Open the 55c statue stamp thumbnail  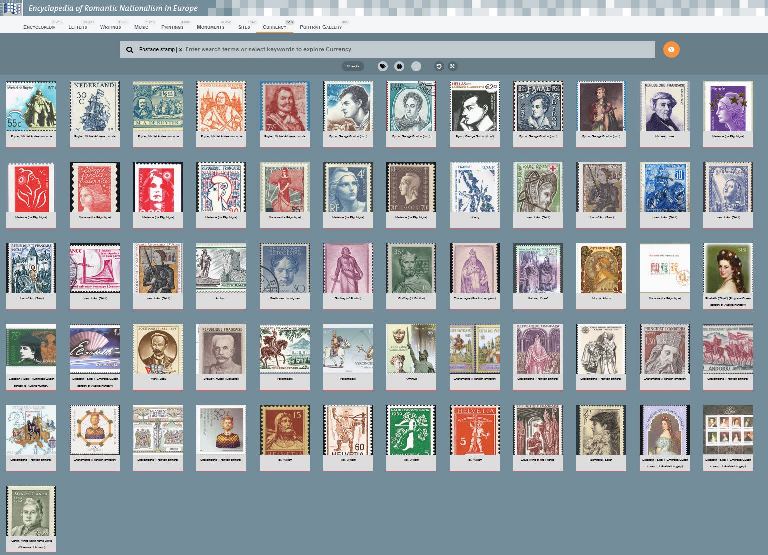(31, 107)
